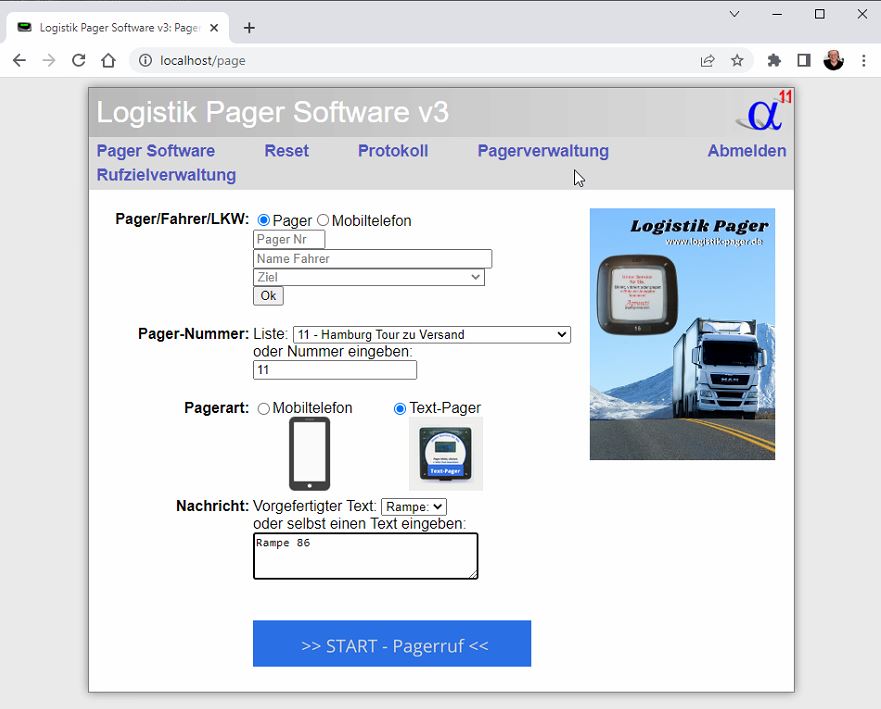Click the Text-Pager device icon
The width and height of the screenshot is (881, 709).
coord(445,452)
